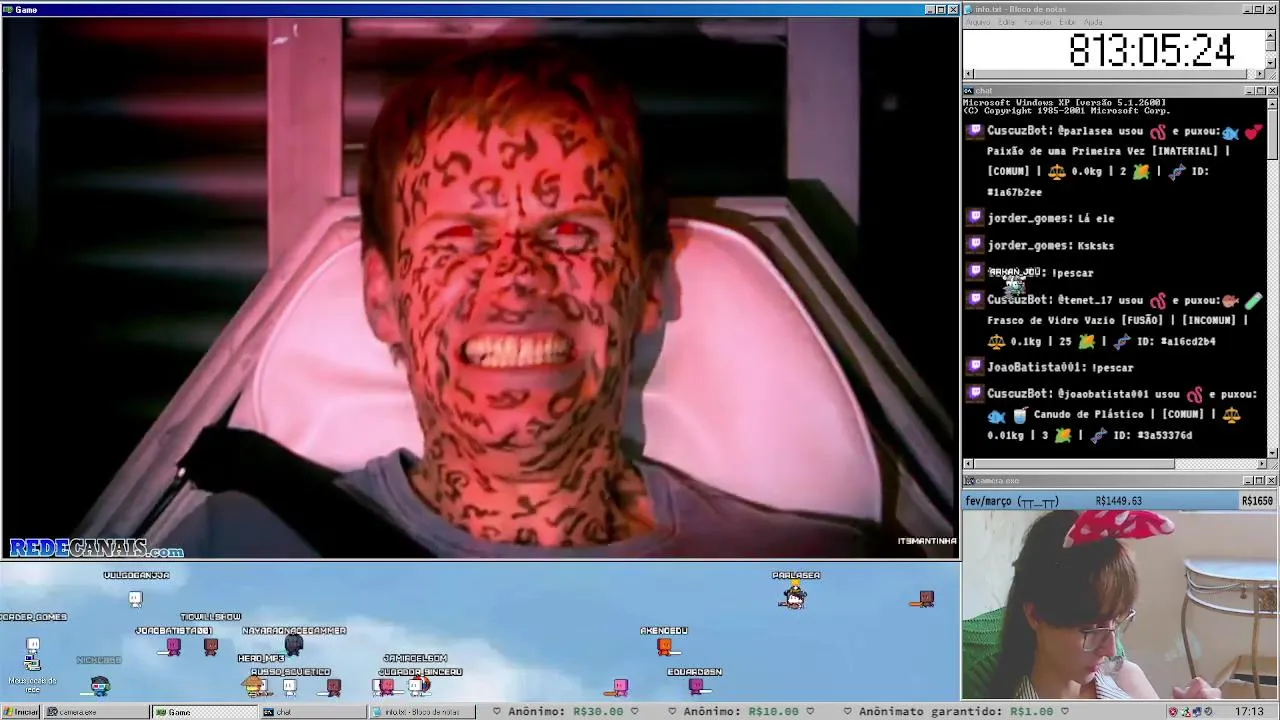Click the Anônimo: R$30.00 ticker entry

(567, 712)
